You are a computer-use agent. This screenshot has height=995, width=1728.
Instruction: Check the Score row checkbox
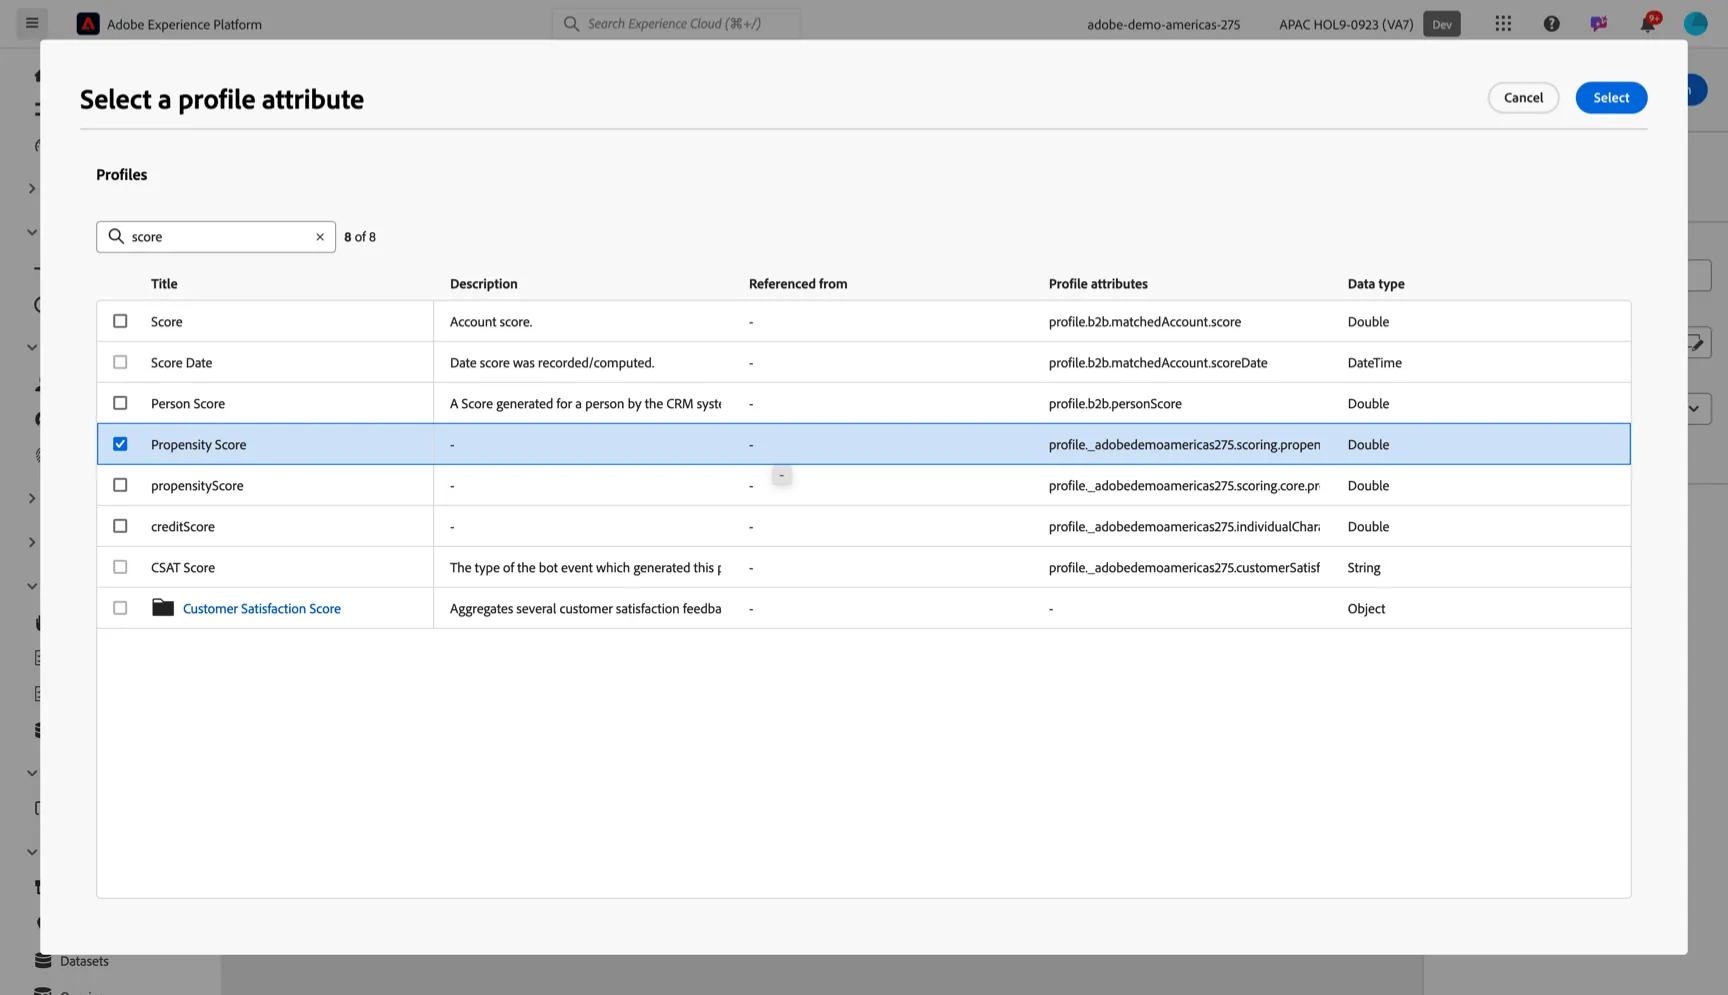(x=120, y=321)
